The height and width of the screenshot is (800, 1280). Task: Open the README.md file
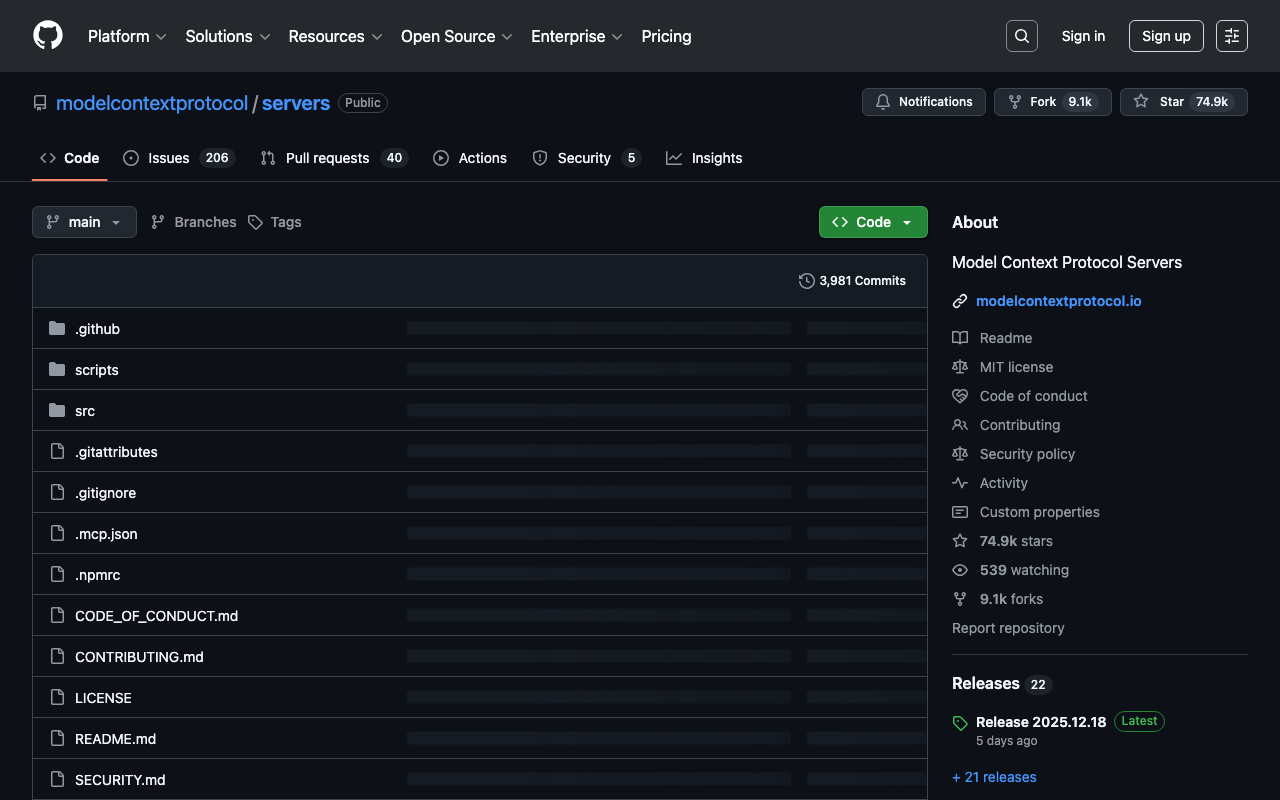pyautogui.click(x=115, y=739)
